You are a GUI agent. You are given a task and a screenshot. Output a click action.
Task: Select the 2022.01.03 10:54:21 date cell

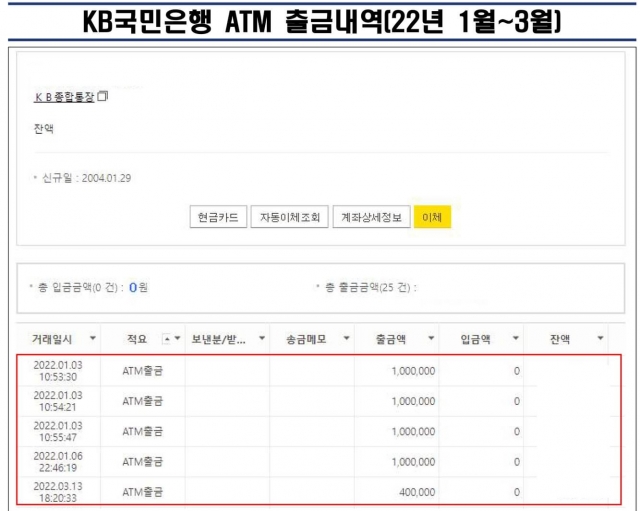pos(58,401)
